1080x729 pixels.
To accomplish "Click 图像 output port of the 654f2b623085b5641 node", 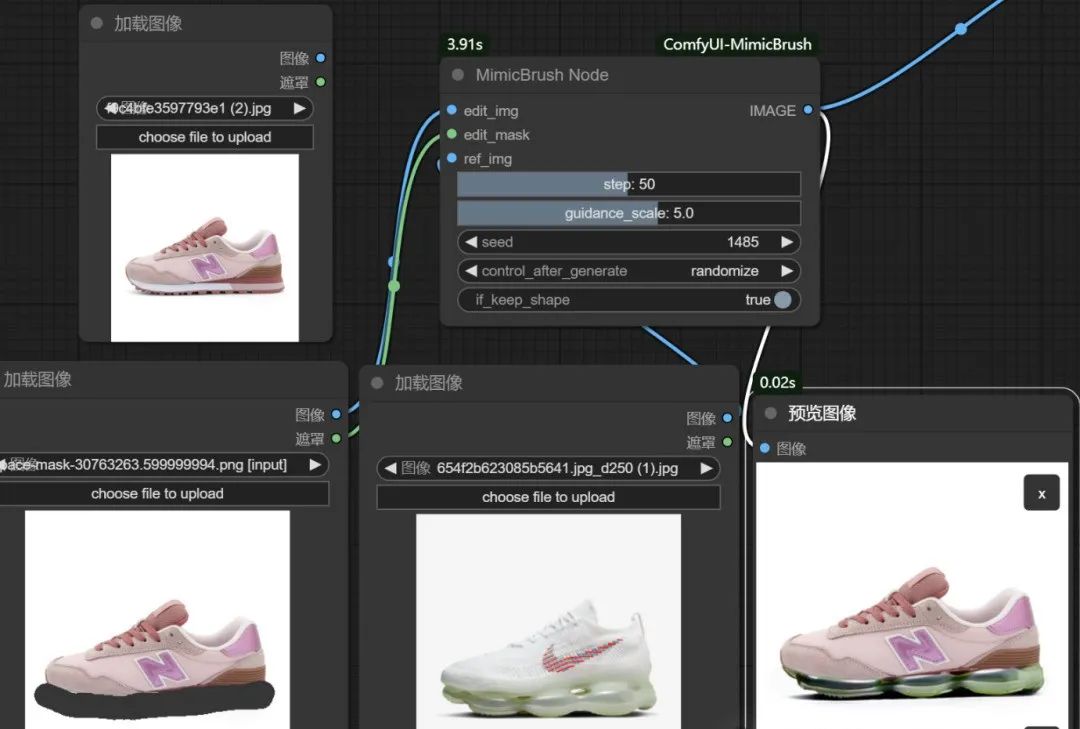I will coord(727,418).
